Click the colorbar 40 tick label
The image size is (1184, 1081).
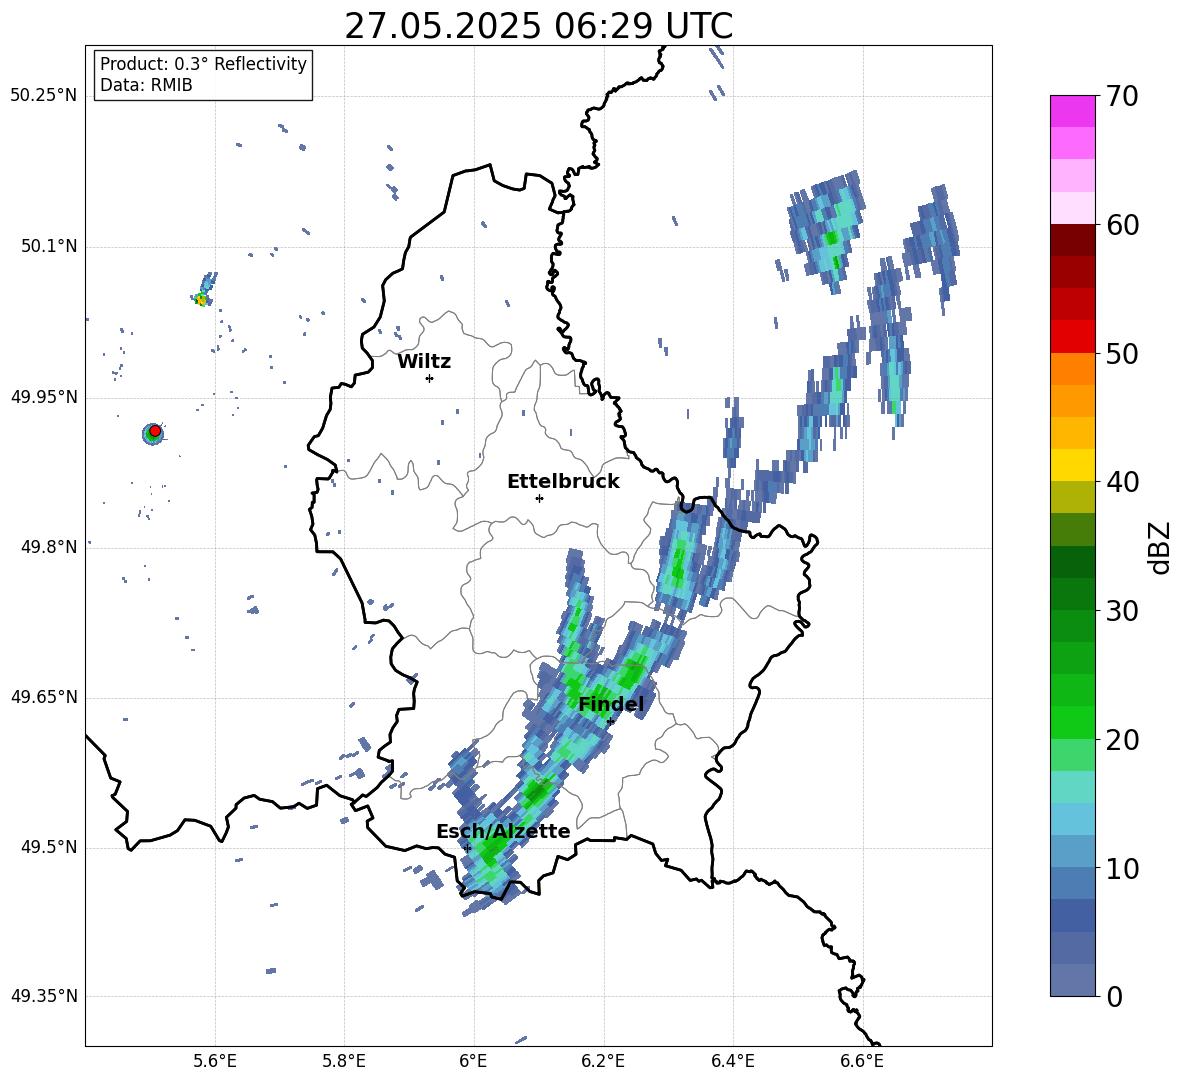pyautogui.click(x=1122, y=482)
